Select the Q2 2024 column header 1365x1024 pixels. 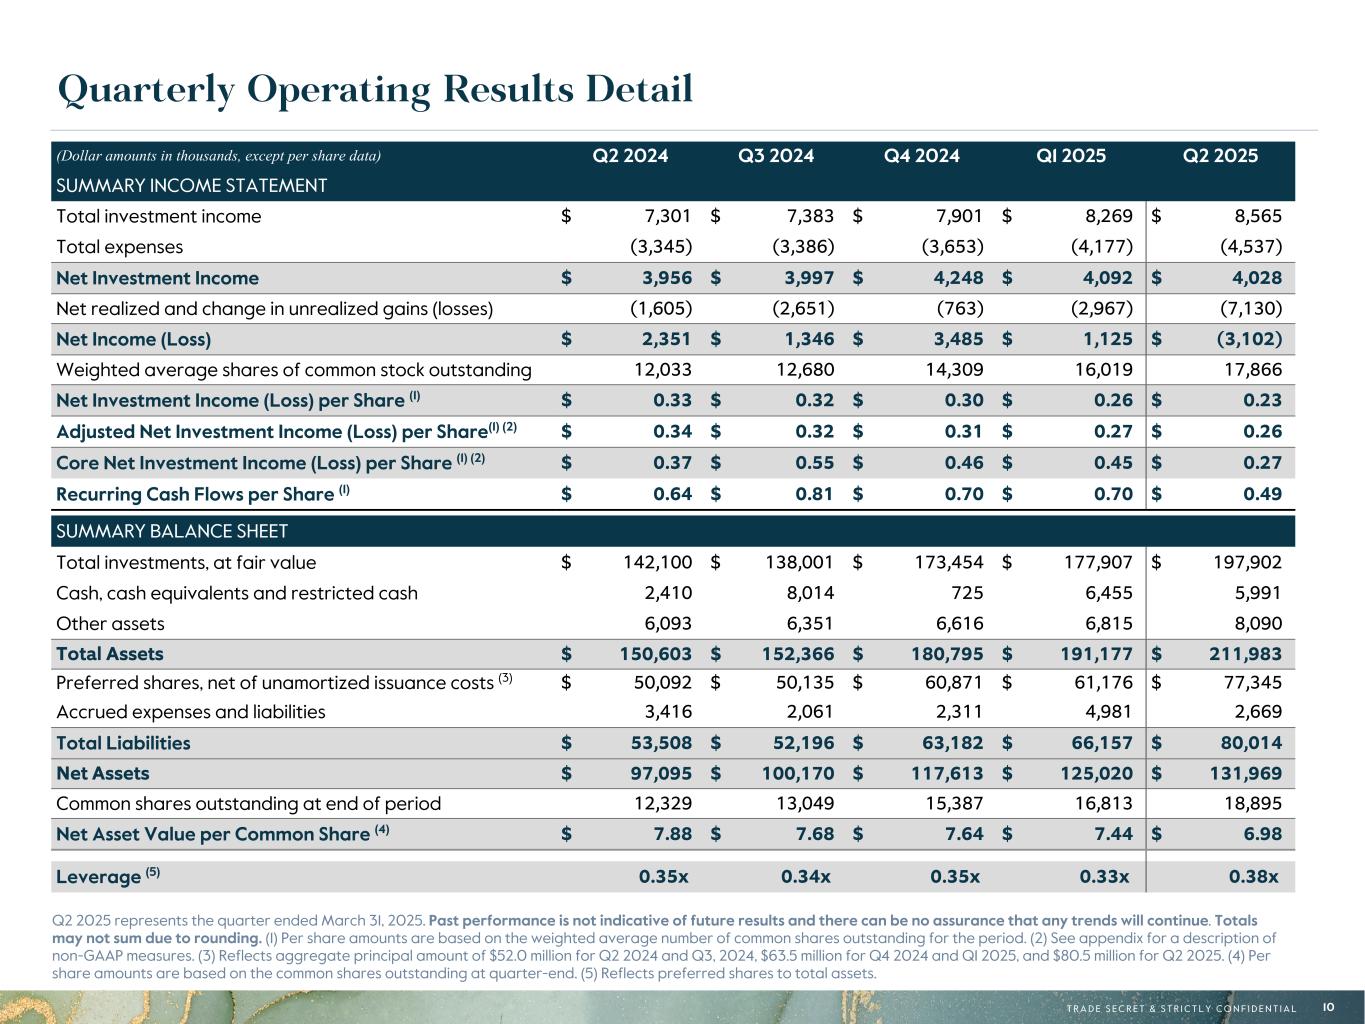pos(631,155)
